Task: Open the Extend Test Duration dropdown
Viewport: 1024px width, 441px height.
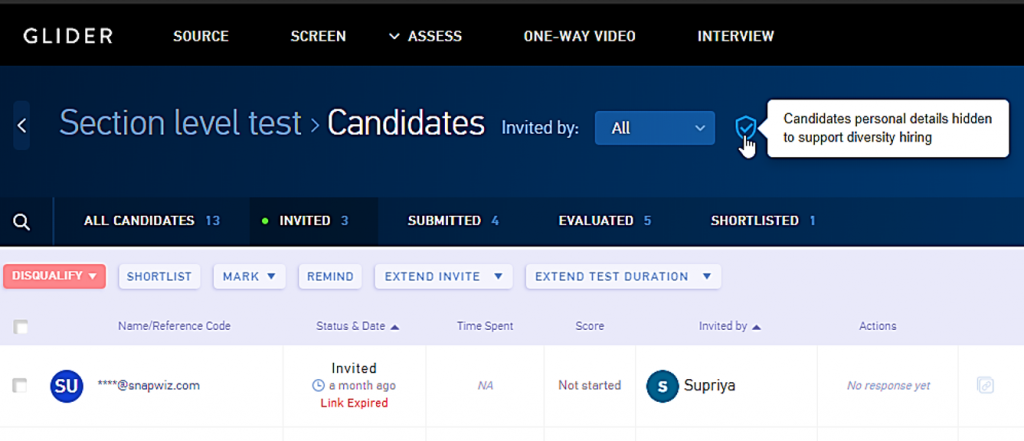Action: point(623,276)
